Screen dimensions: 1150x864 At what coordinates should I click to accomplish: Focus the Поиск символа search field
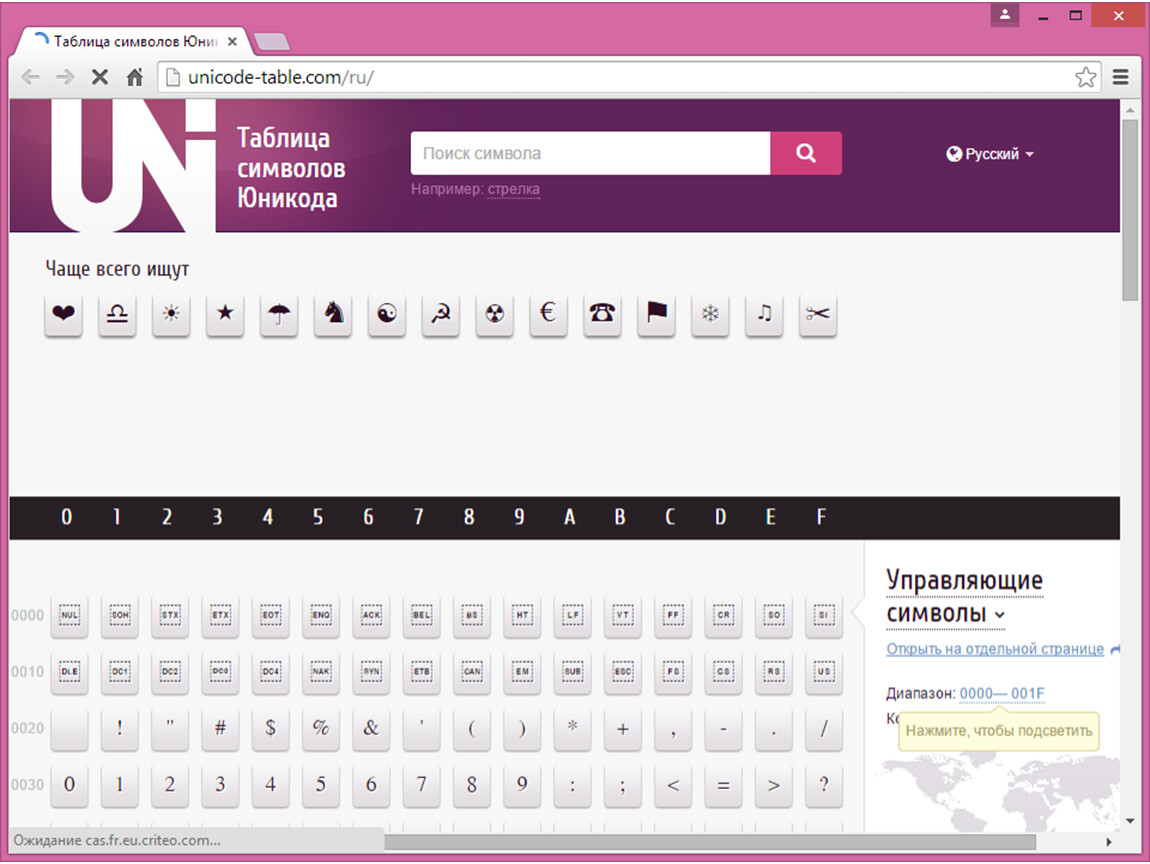coord(590,154)
